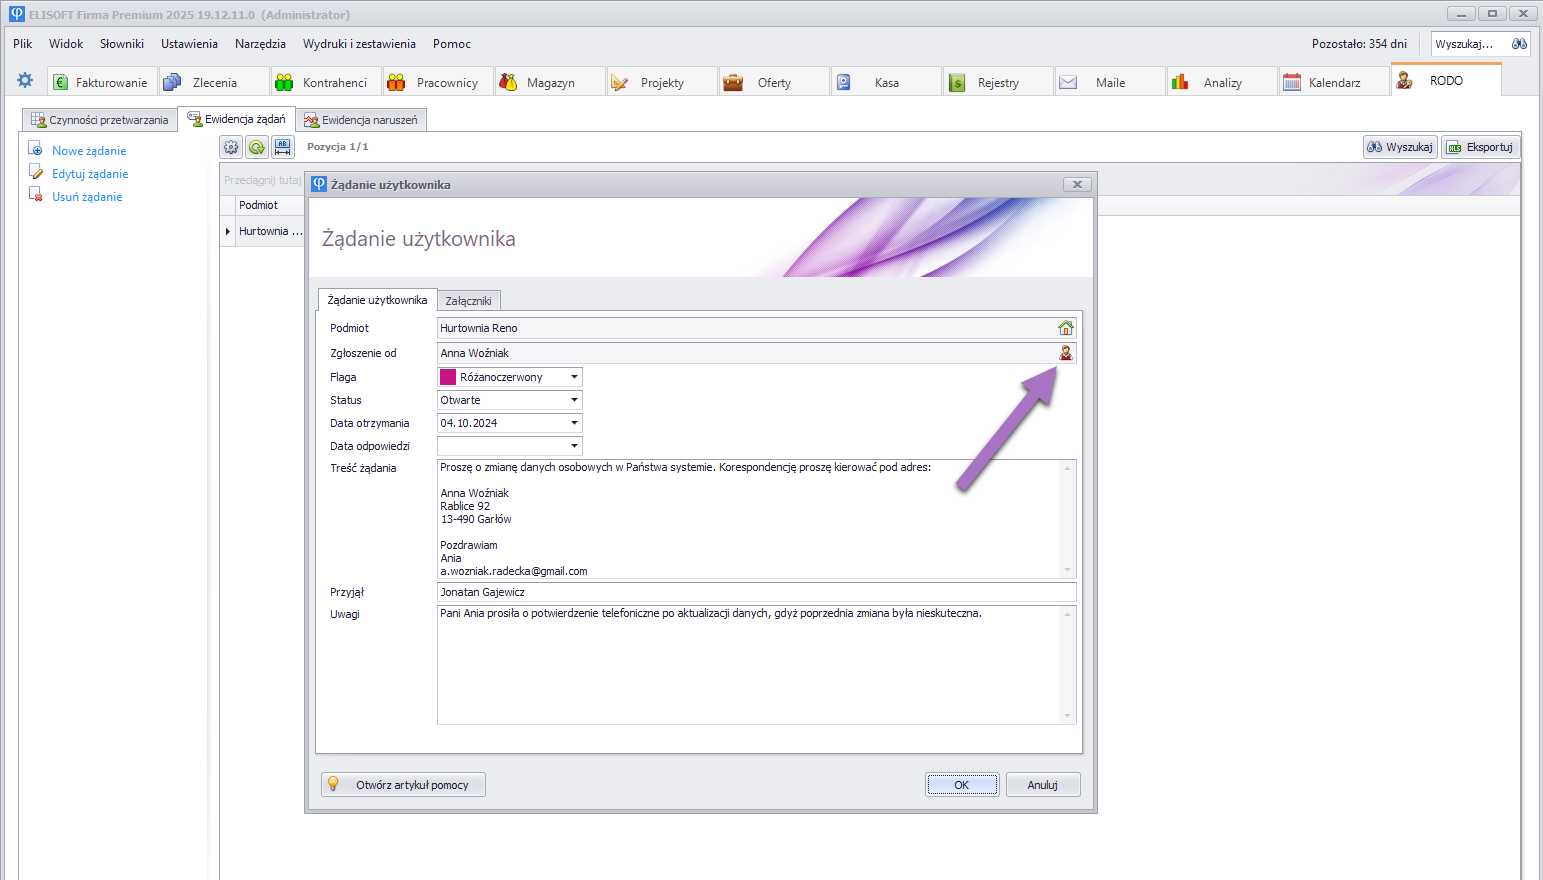Click Otwórz artykuł pomocy button
The height and width of the screenshot is (880, 1543).
[403, 785]
